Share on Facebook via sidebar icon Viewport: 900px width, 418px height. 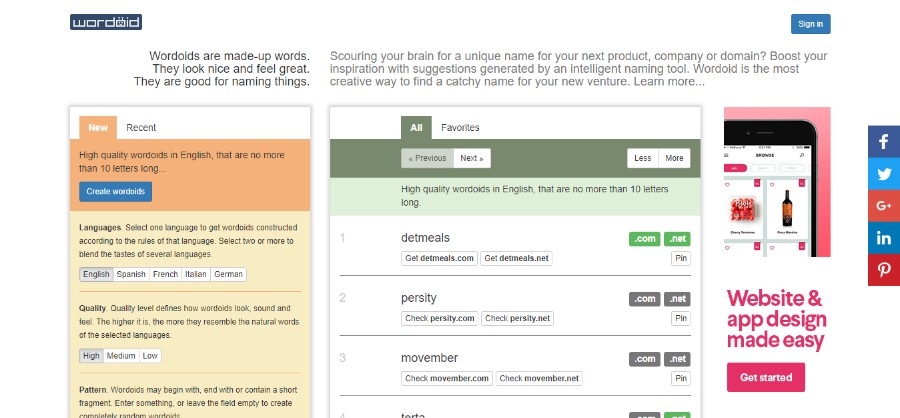(x=883, y=141)
